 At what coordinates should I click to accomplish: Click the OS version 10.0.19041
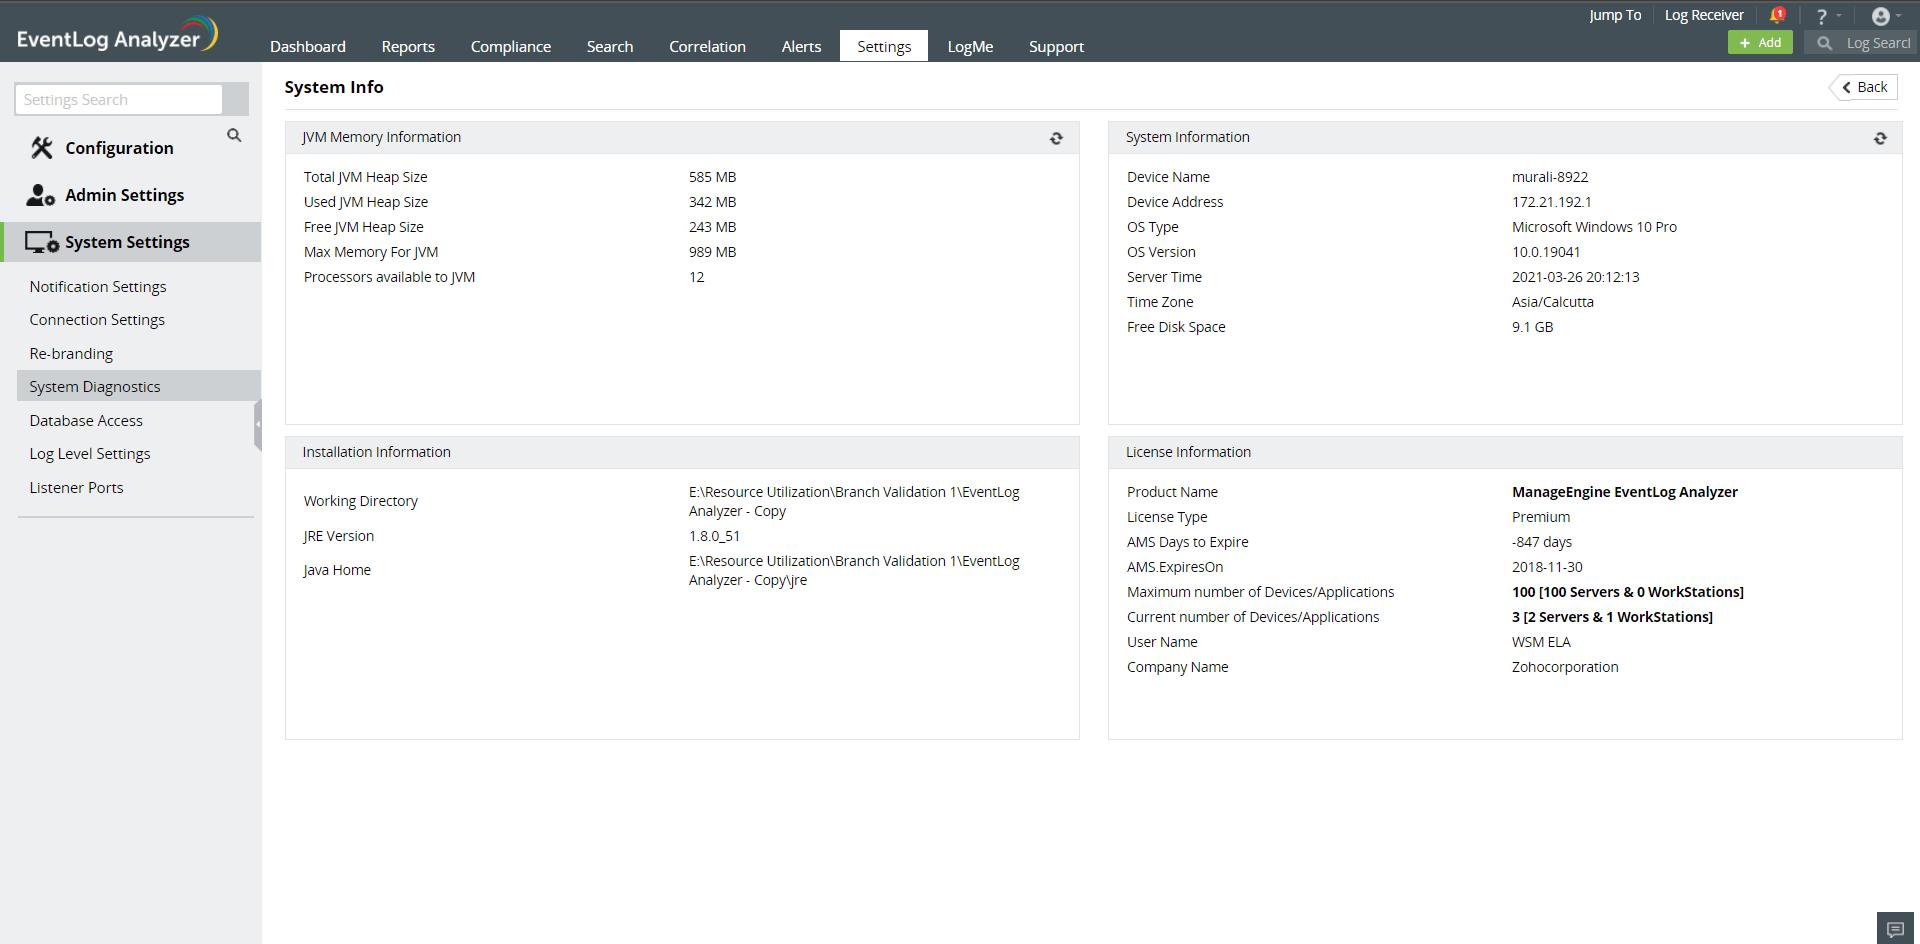[x=1546, y=252]
